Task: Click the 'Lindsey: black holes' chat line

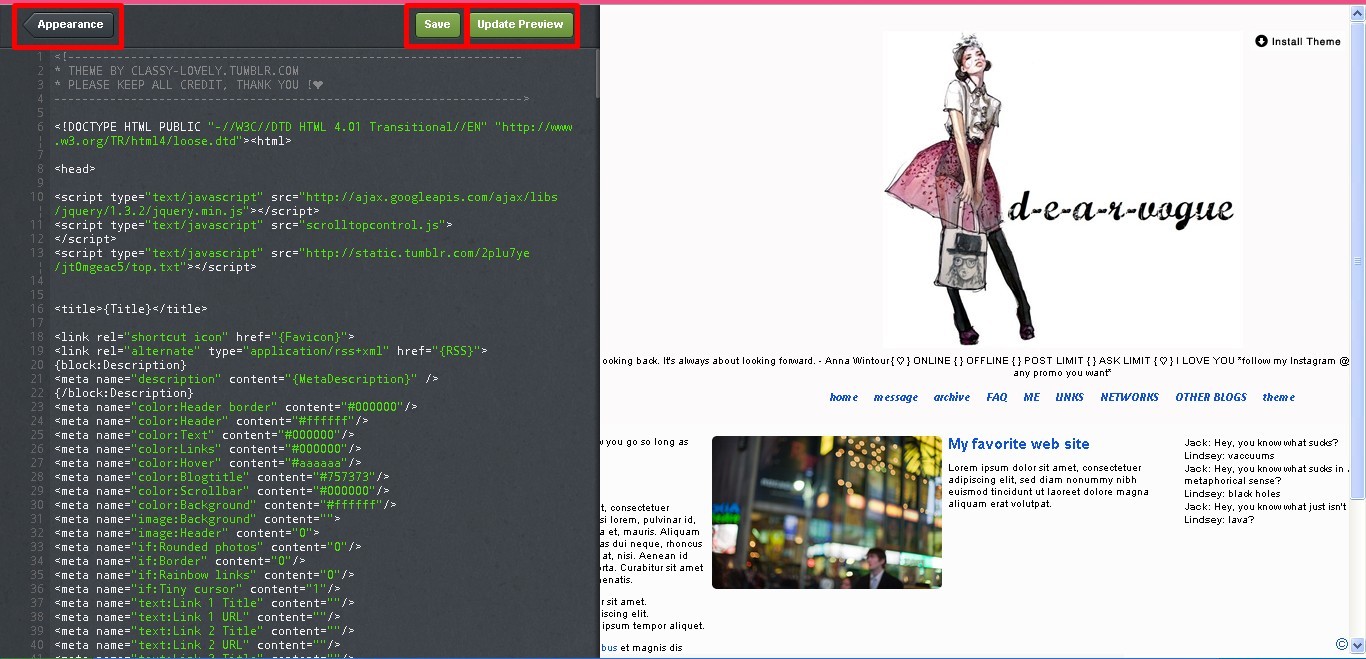Action: 1232,494
